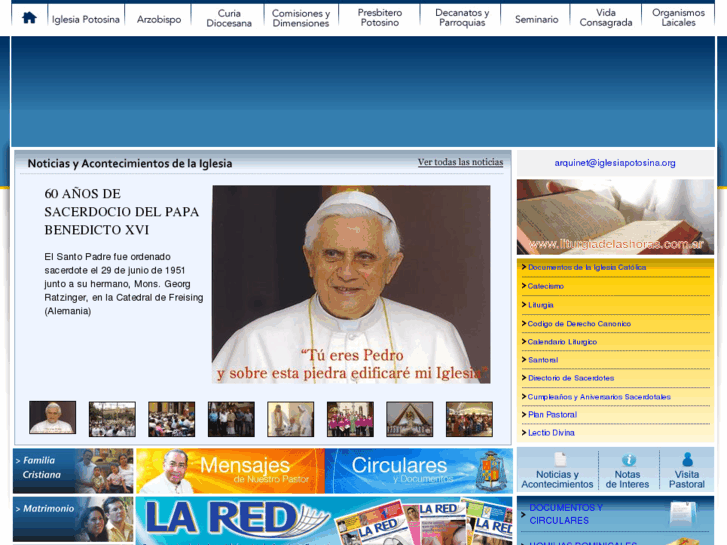Open the Notas de Interes text link
Screen dimensions: 727x545
tap(627, 479)
